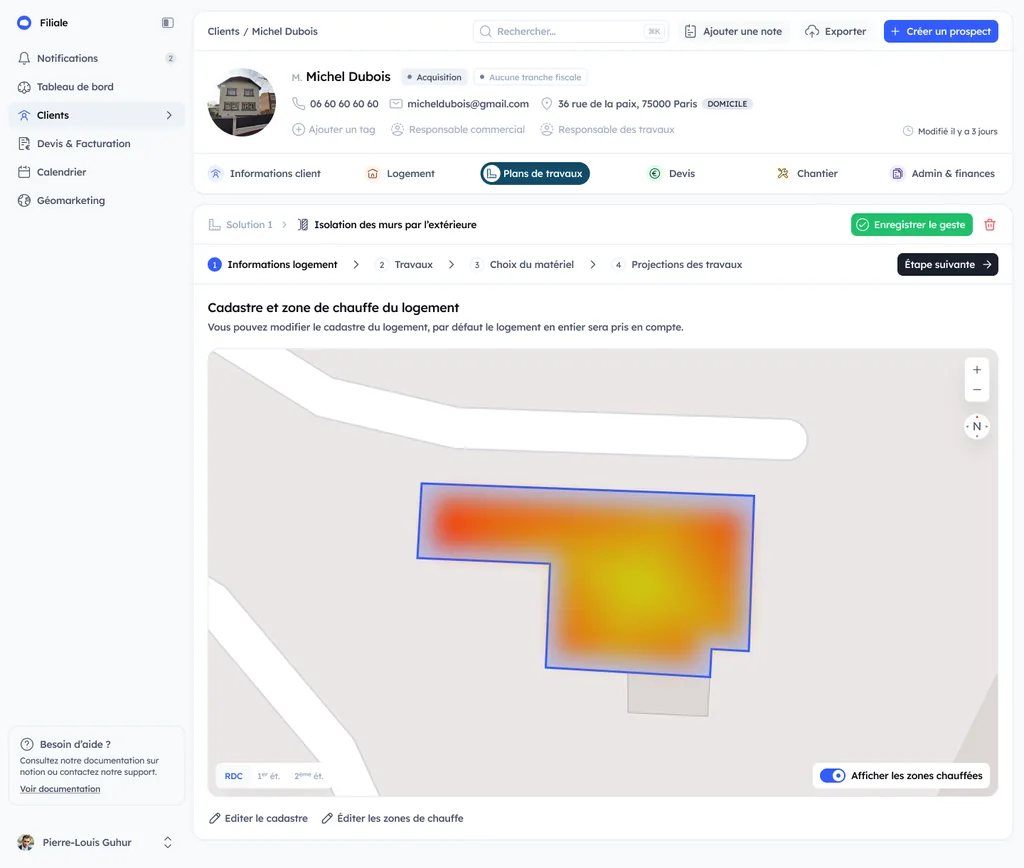Click Ajouter une note
Image resolution: width=1024 pixels, height=868 pixels.
(733, 31)
